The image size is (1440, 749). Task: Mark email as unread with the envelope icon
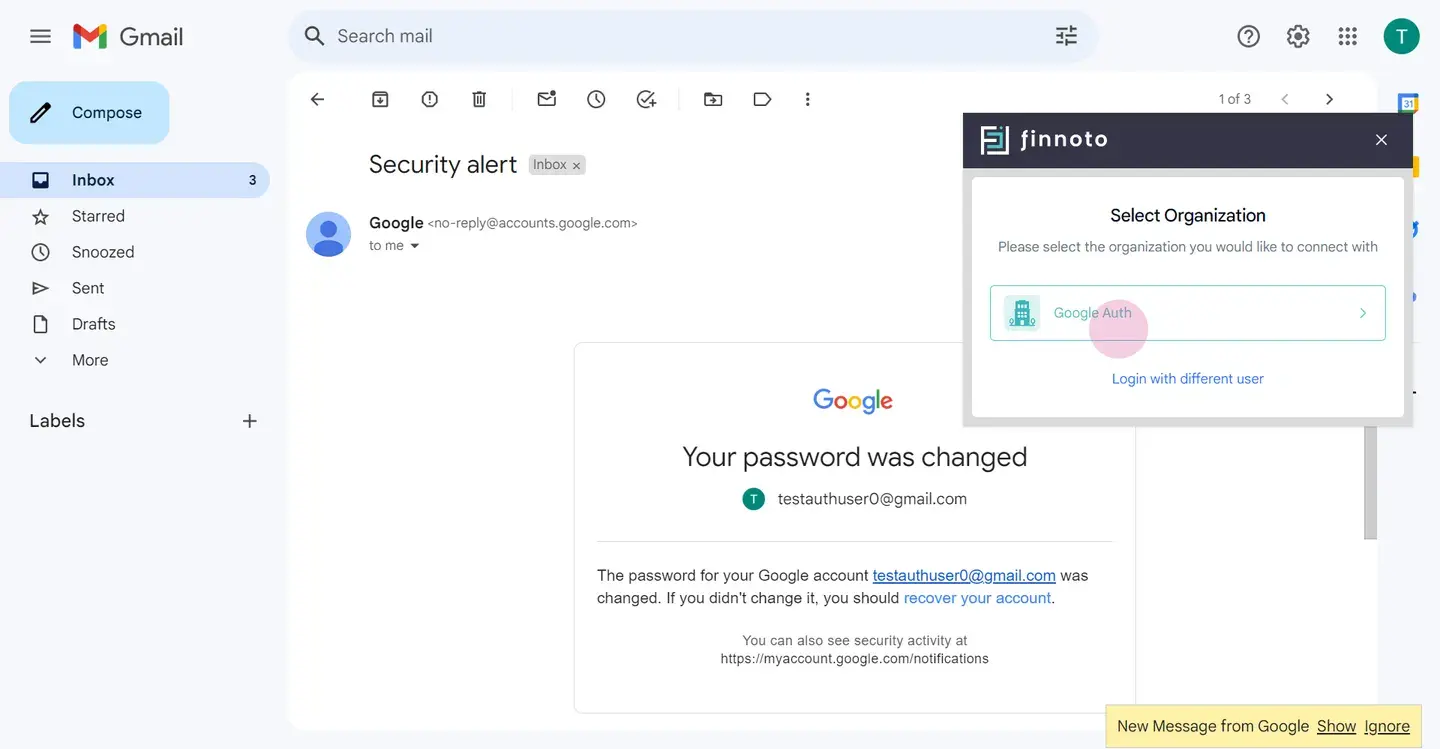coord(546,99)
